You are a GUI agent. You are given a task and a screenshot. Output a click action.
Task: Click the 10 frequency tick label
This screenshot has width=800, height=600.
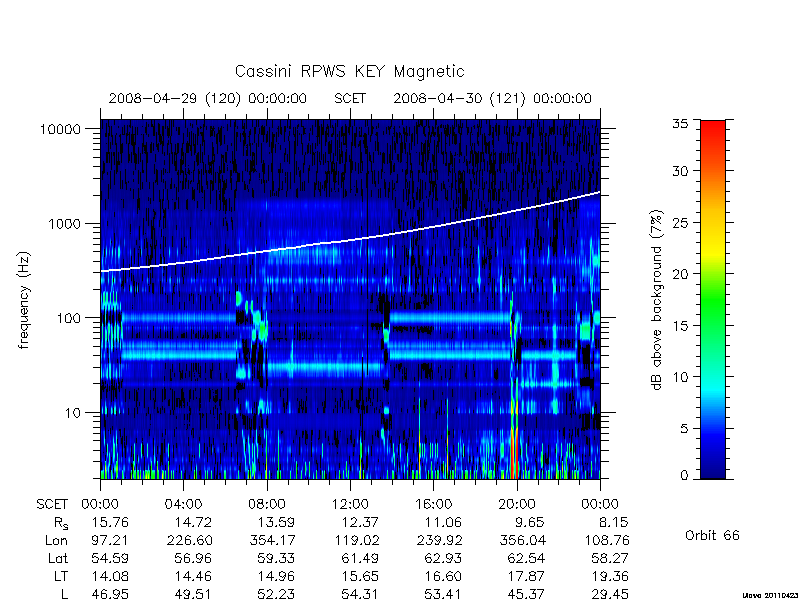click(73, 412)
